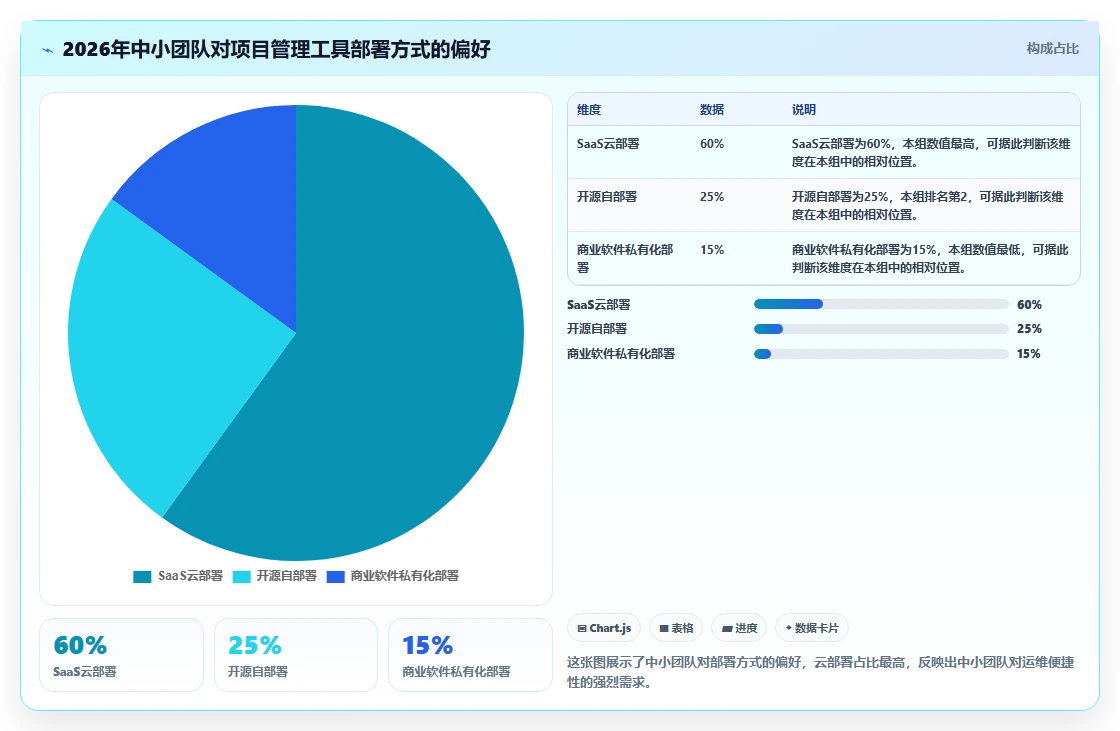Click the 25% label beside 开源自部署 bar

1029,329
